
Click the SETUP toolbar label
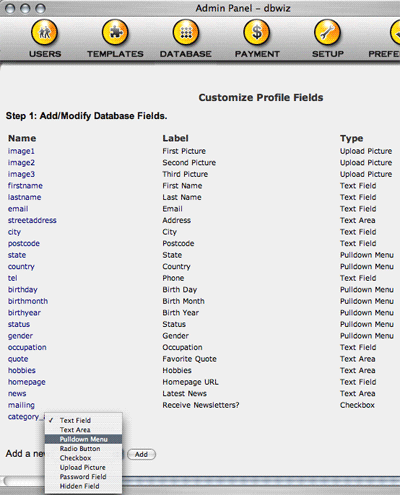[x=328, y=54]
